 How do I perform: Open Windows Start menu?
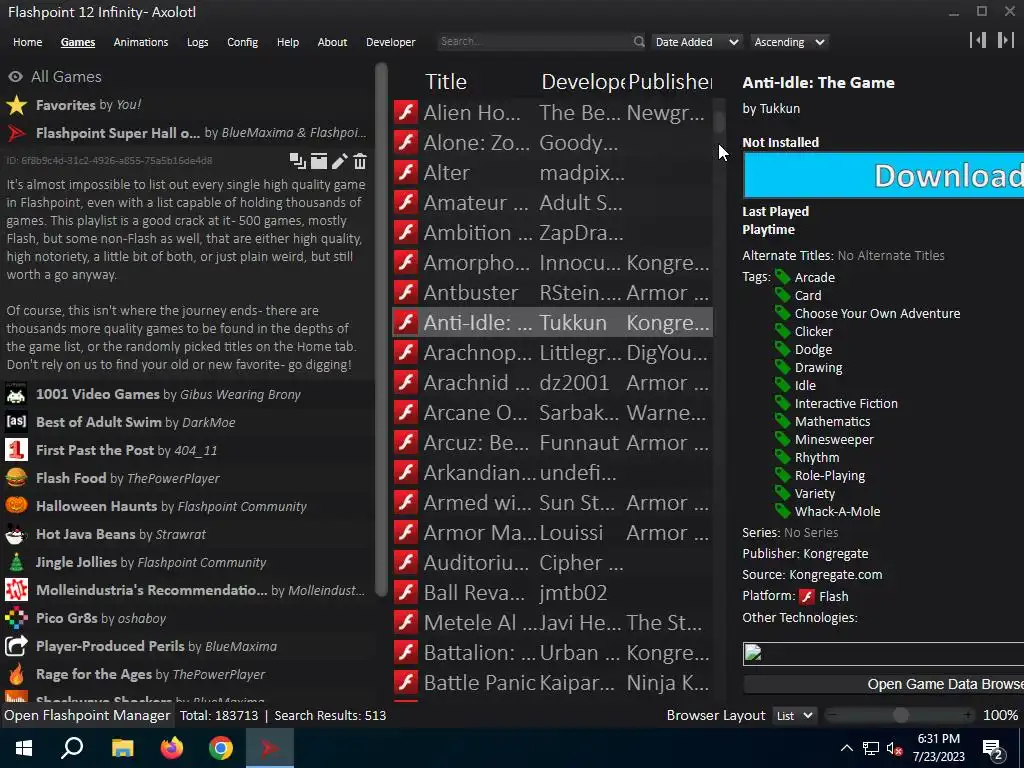pos(24,748)
